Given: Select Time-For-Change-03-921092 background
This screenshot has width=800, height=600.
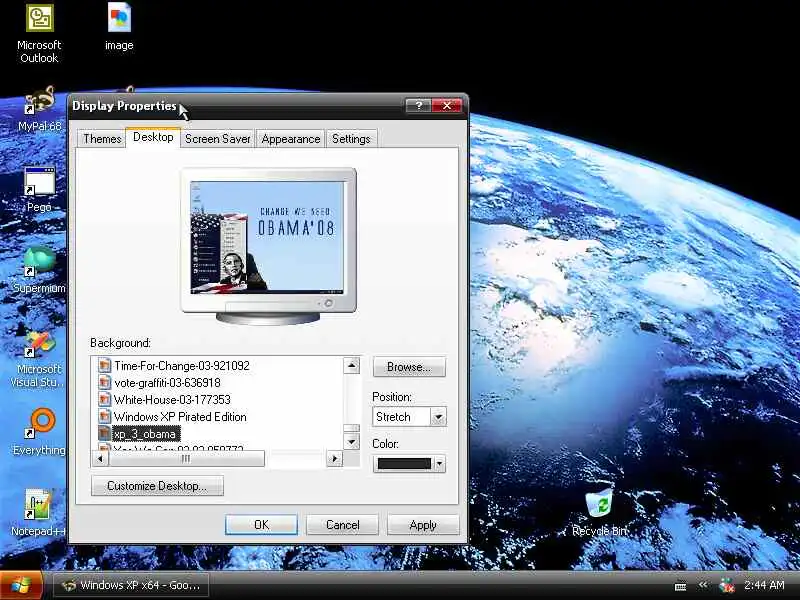Looking at the screenshot, I should [x=182, y=366].
